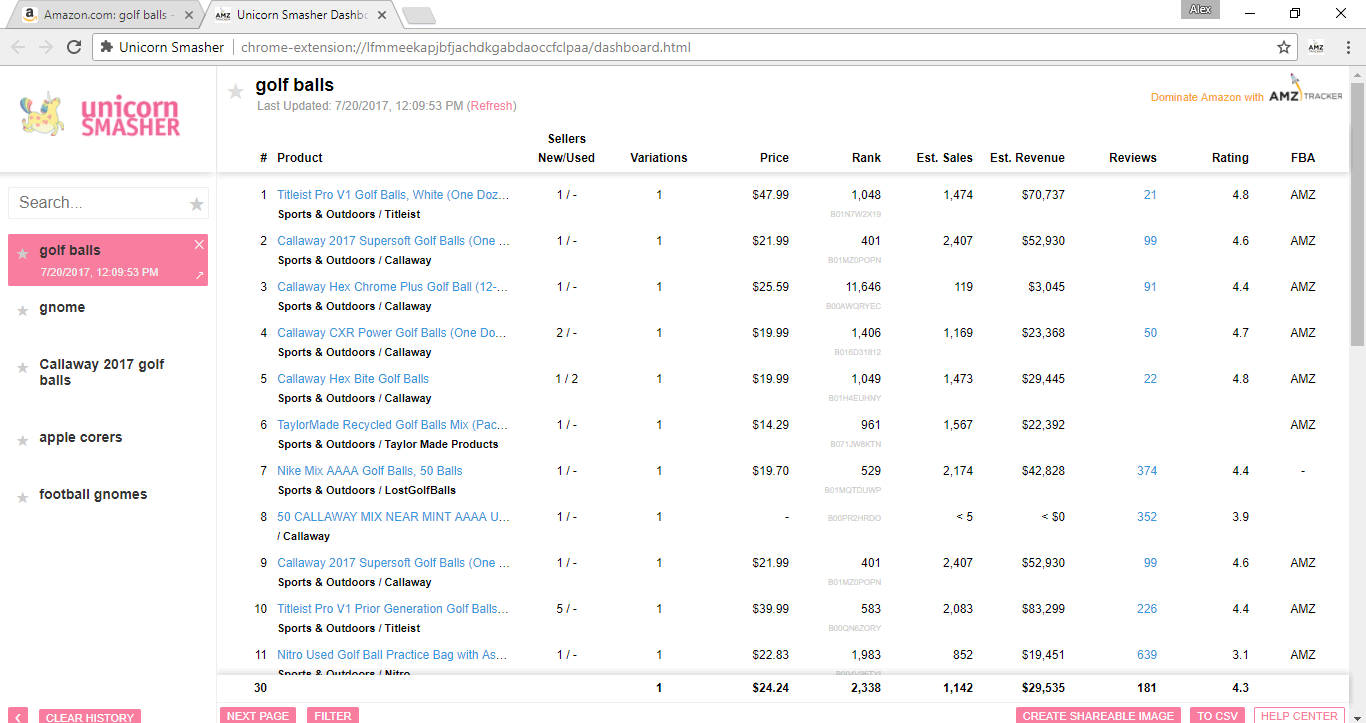Reload the page with refresh icon
Image resolution: width=1366 pixels, height=723 pixels.
pos(74,47)
